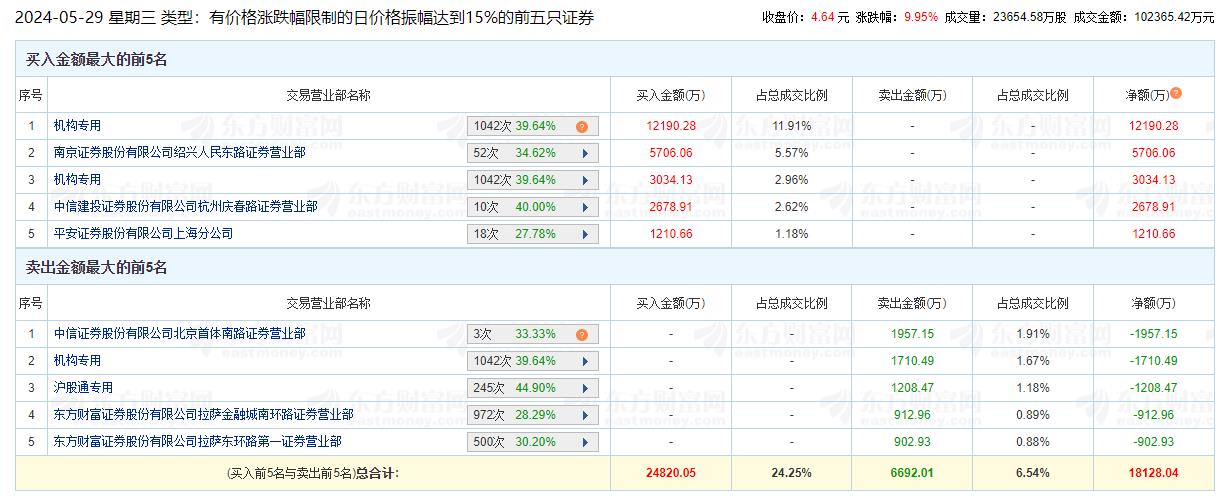Click orange question icon in first buy row
Viewport: 1229px width, 502px height.
pyautogui.click(x=581, y=127)
